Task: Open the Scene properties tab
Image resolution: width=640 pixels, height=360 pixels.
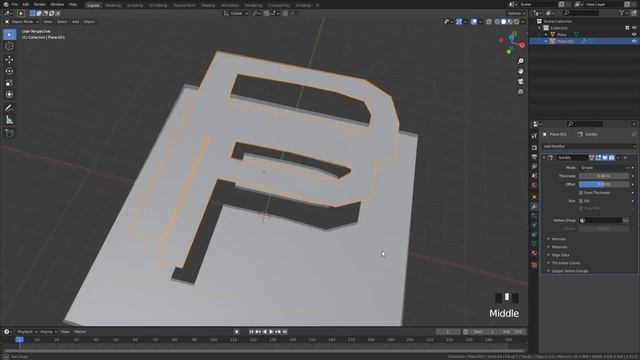Action: [x=534, y=176]
